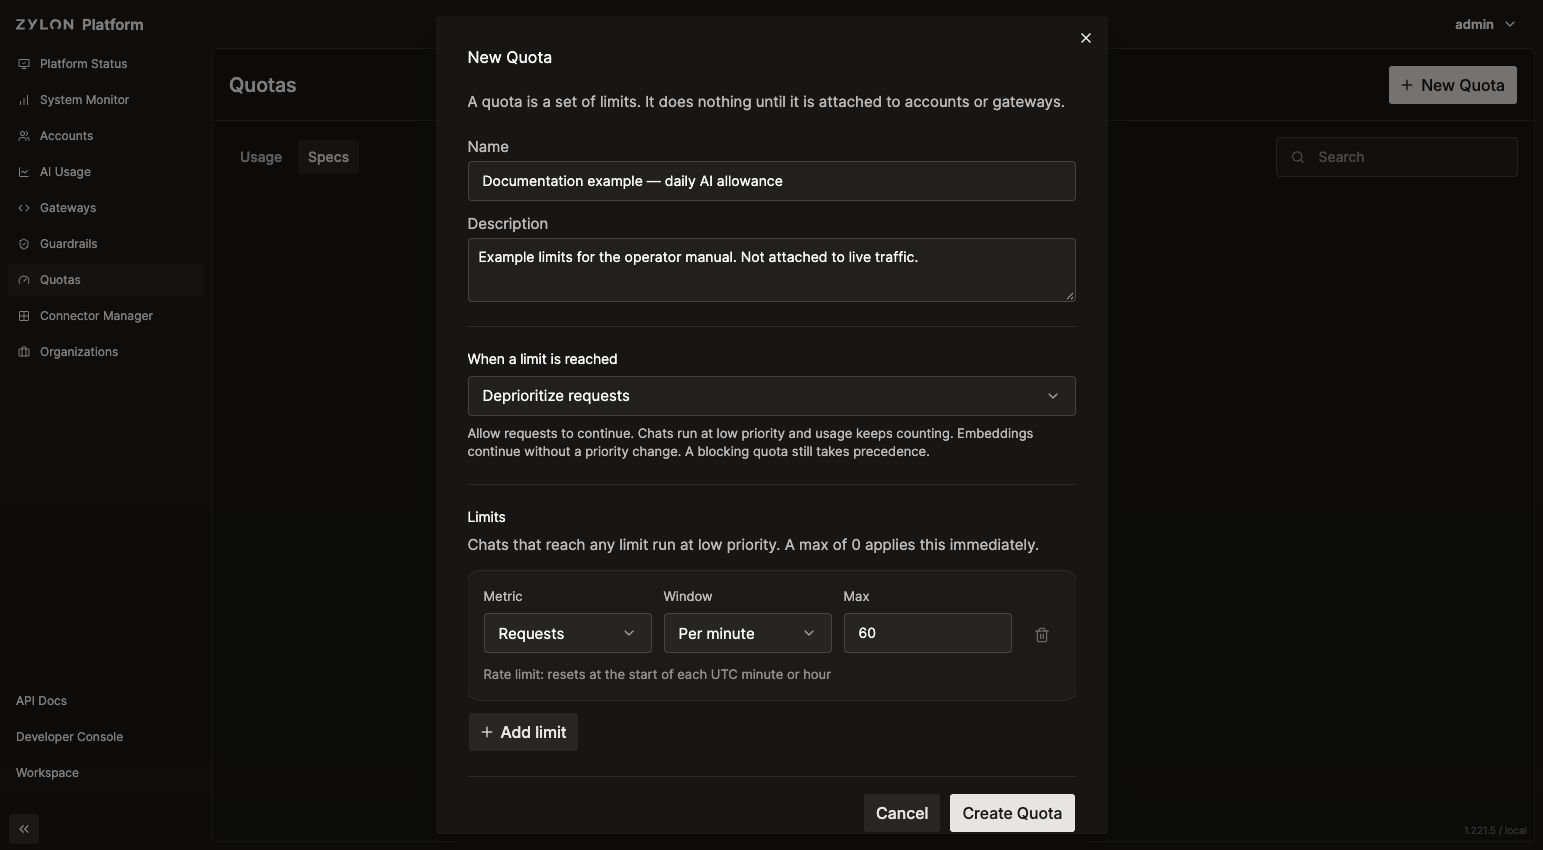The width and height of the screenshot is (1543, 850).
Task: Click the Connector Manager grid icon
Action: click(x=24, y=316)
